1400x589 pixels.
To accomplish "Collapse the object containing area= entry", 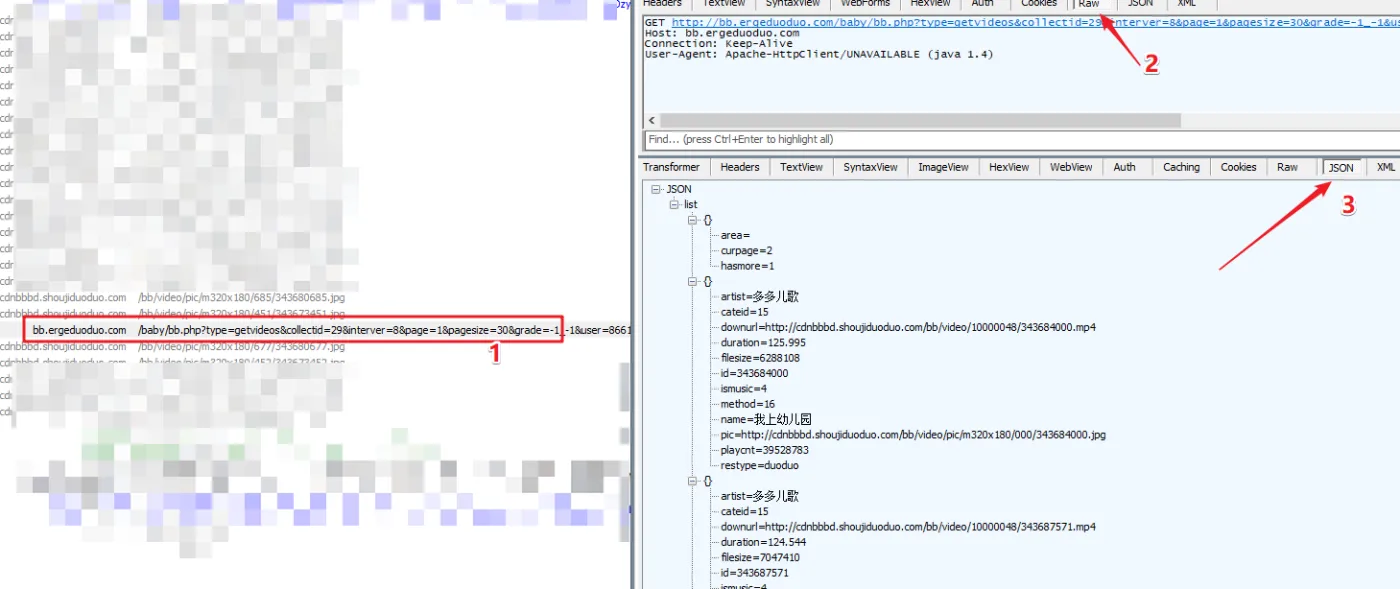I will tap(692, 220).
